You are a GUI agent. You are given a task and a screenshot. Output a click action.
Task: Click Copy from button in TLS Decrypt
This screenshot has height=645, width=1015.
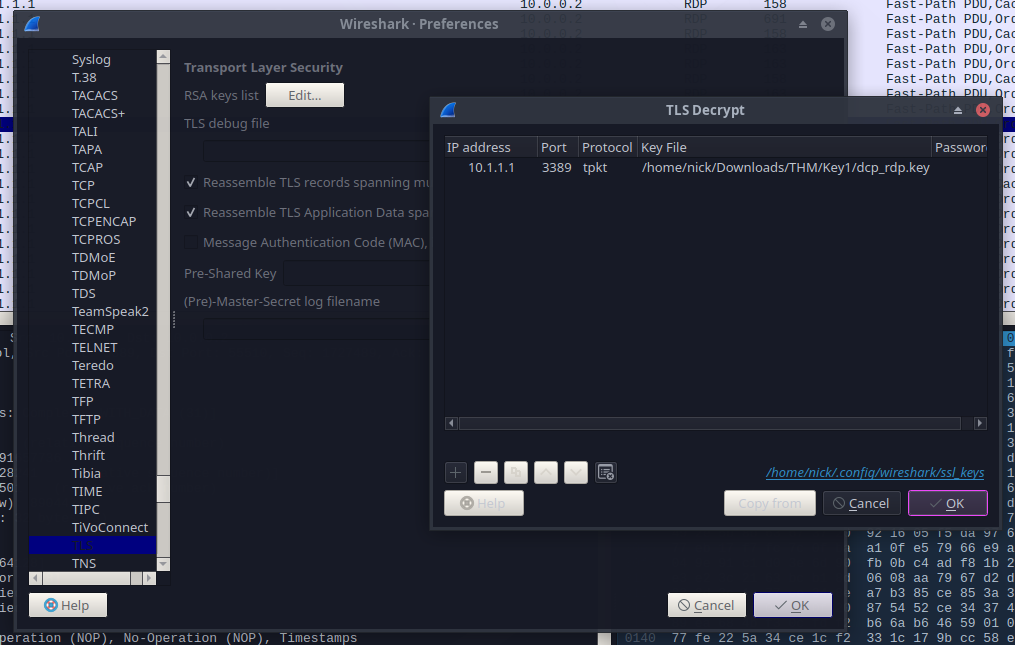tap(770, 503)
